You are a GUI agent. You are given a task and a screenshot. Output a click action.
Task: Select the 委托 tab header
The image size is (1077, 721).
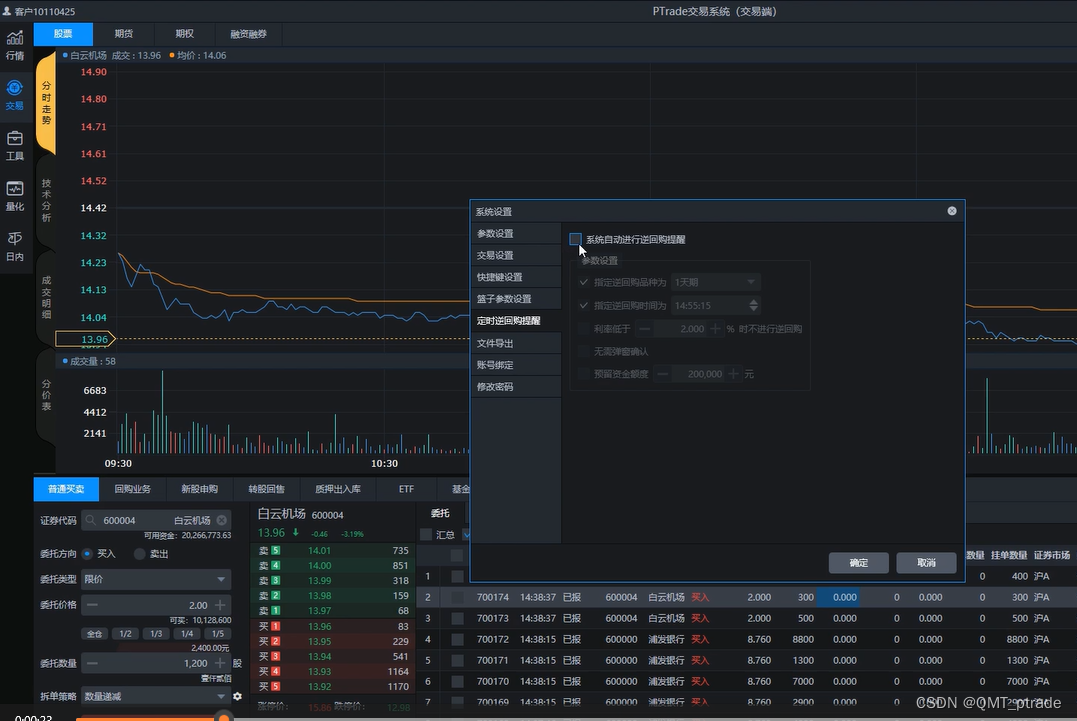pos(440,513)
